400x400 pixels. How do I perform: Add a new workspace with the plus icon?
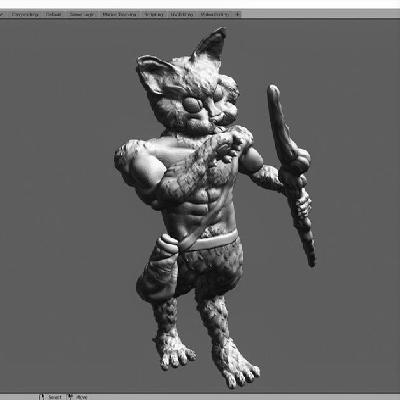point(237,14)
